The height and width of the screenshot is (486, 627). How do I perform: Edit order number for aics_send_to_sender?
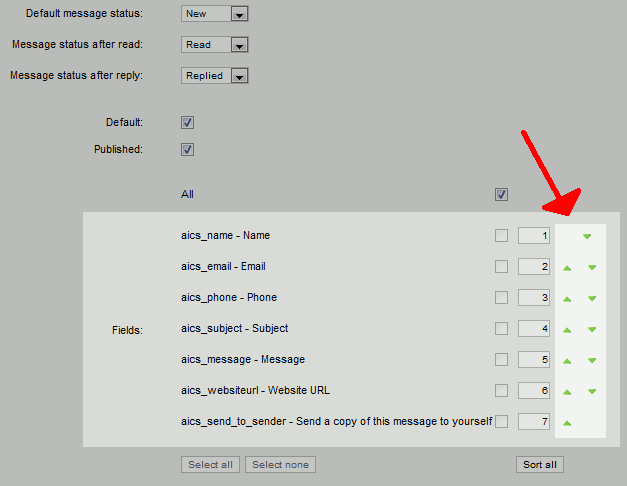tap(534, 422)
